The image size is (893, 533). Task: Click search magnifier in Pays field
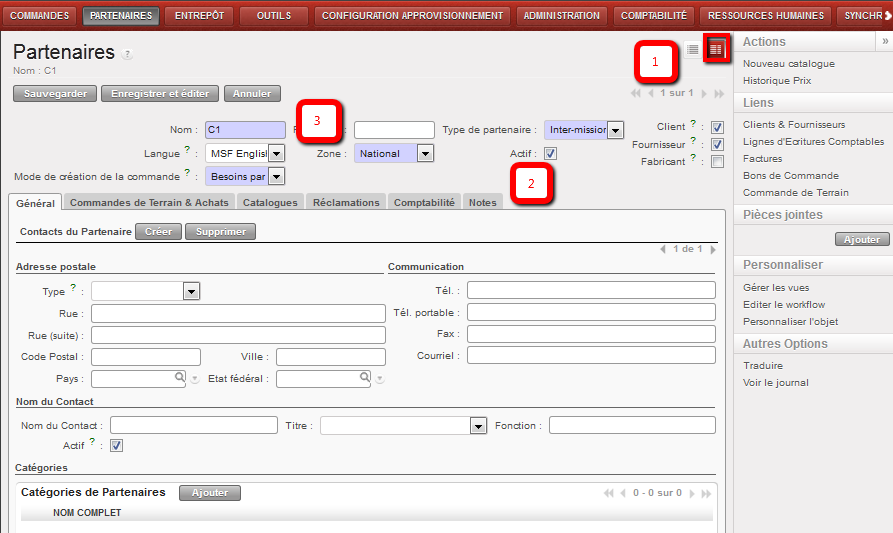click(x=180, y=378)
